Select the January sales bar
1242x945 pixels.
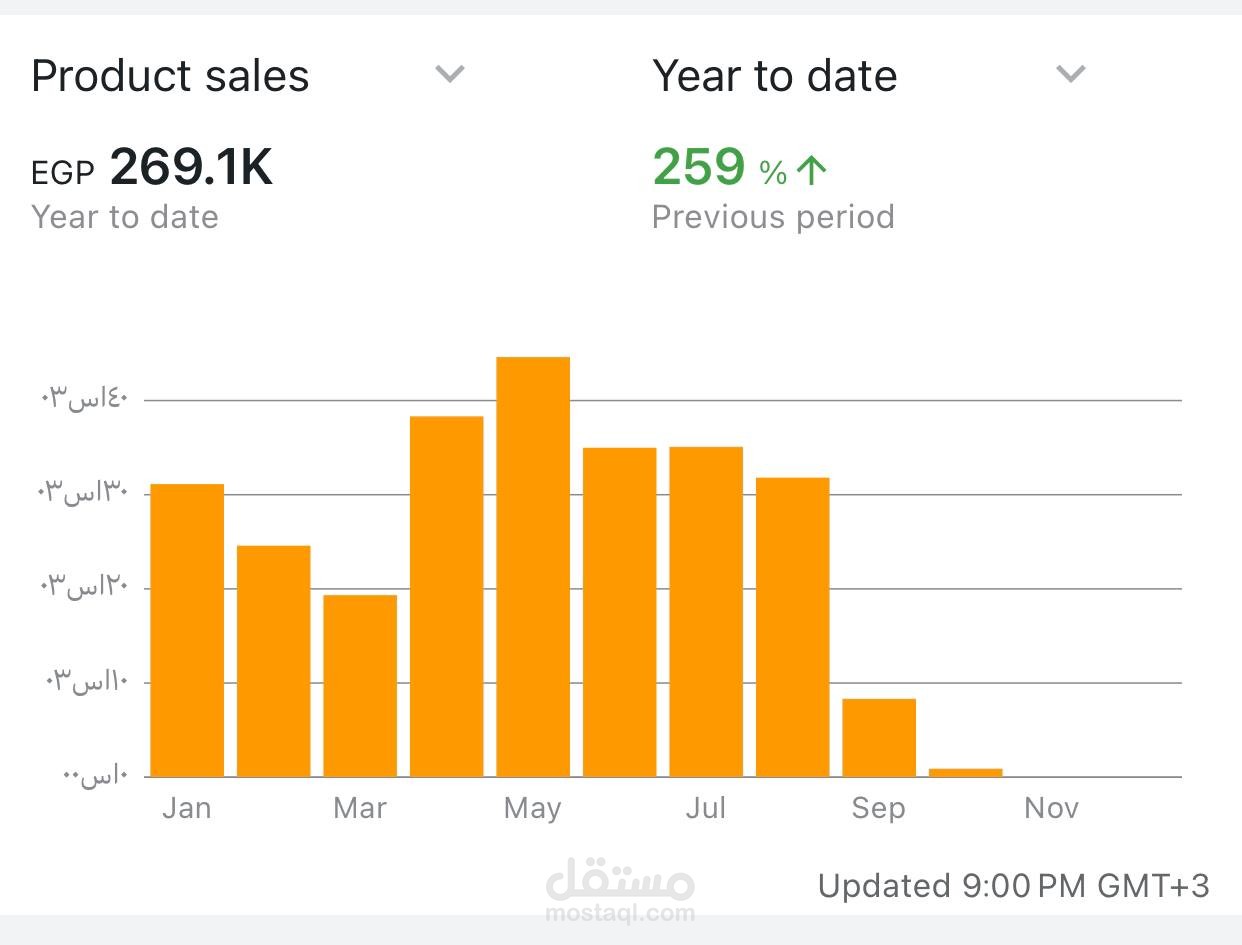coord(187,630)
